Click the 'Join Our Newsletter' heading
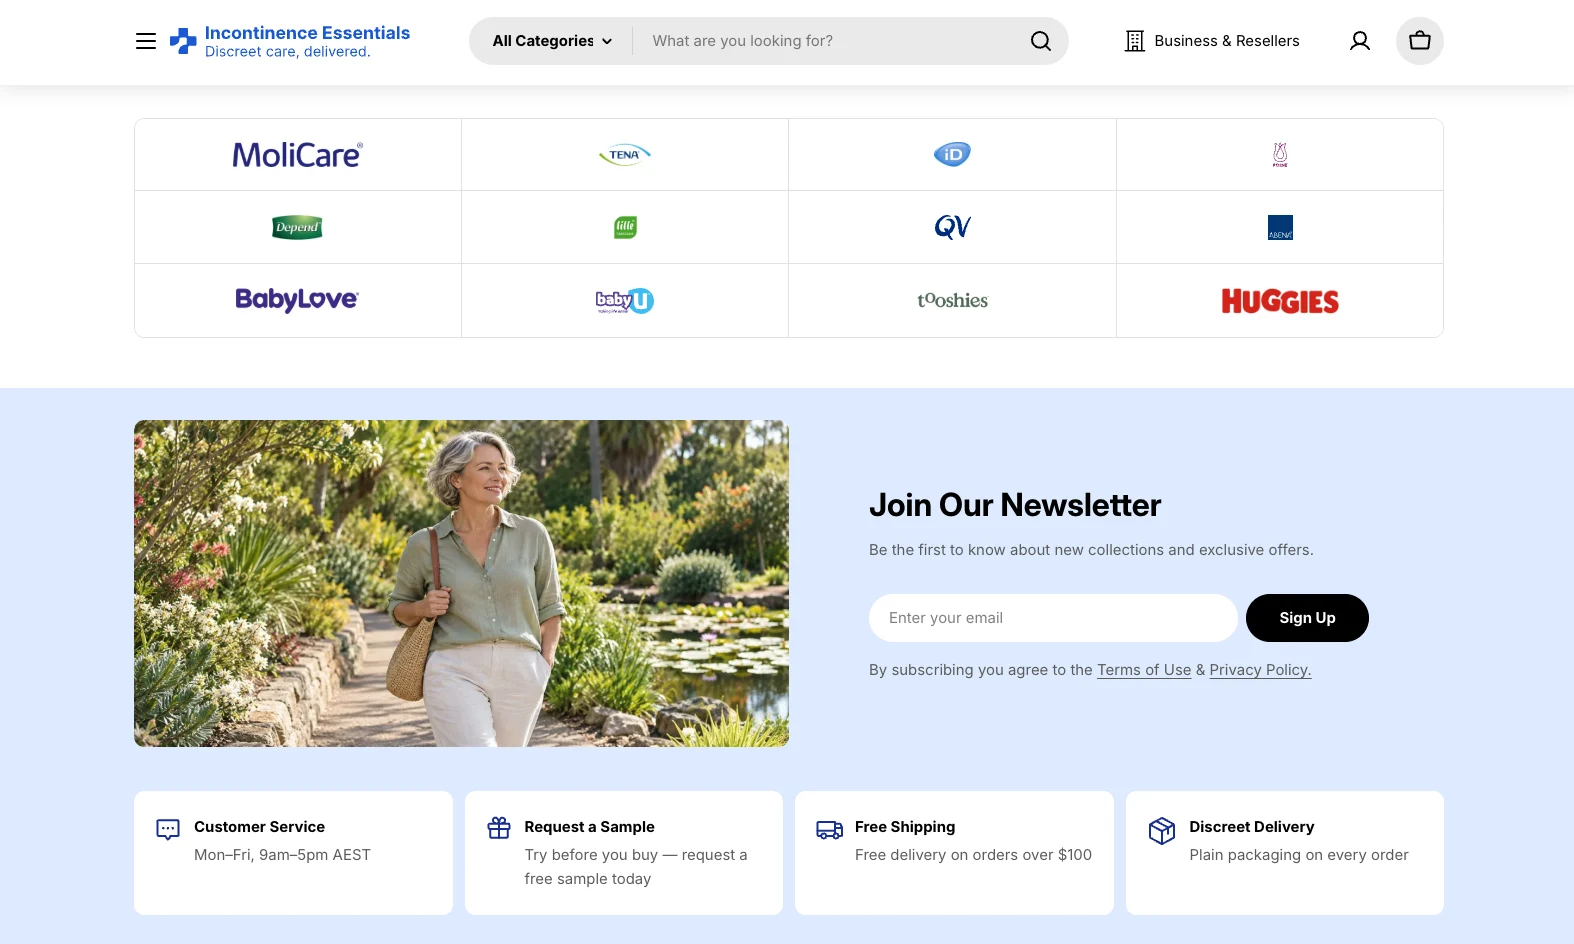Screen dimensions: 1574x944 (1015, 505)
